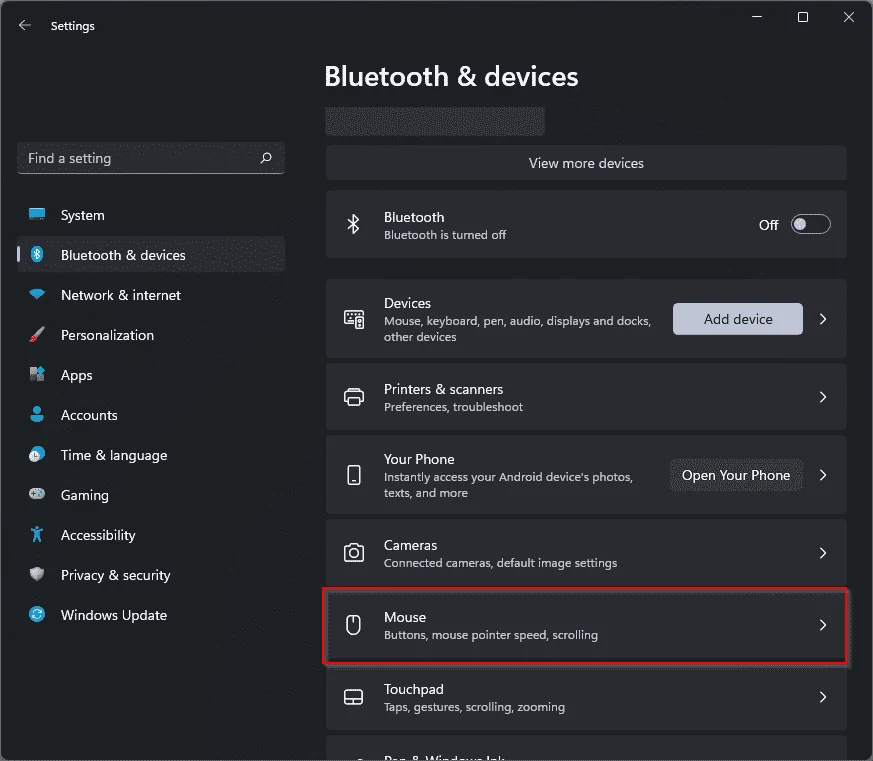Image resolution: width=873 pixels, height=761 pixels.
Task: Go to Time & language
Action: pos(151,455)
